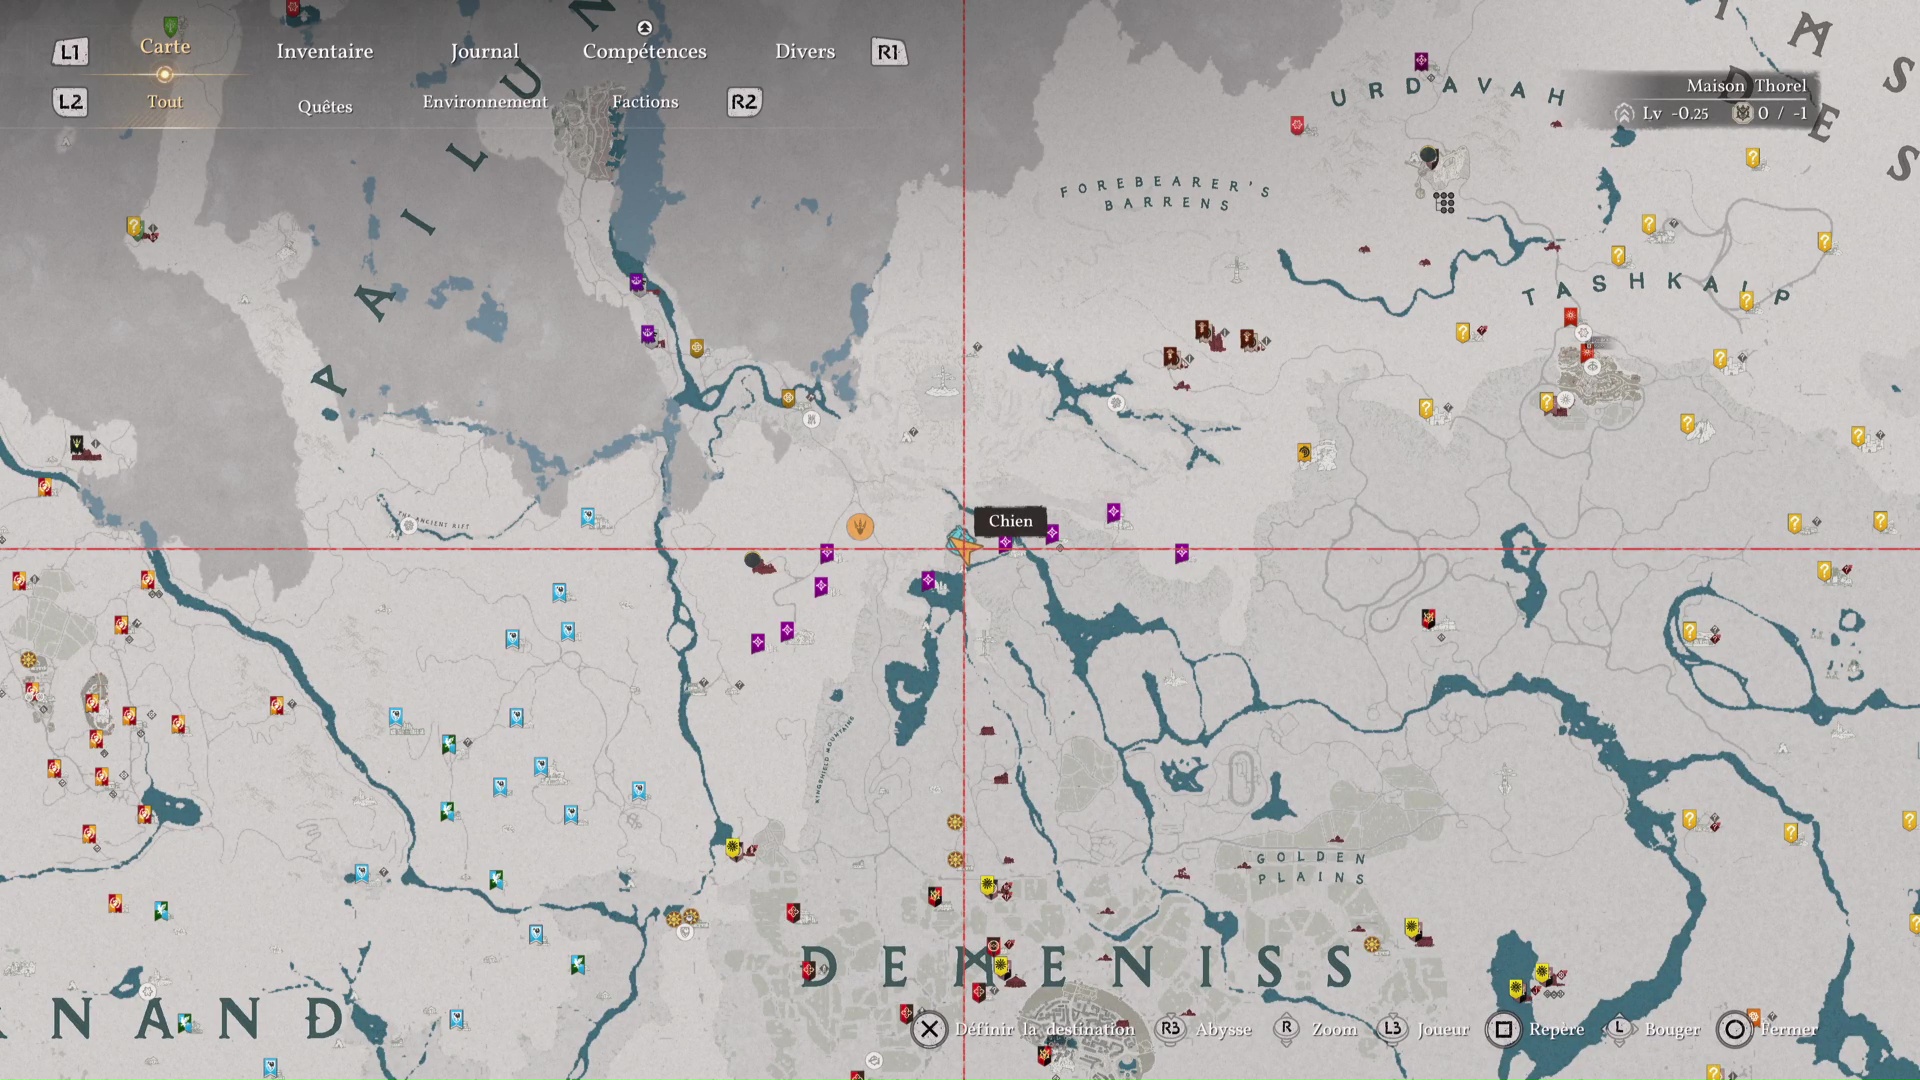Select the Environnement map filter
This screenshot has height=1080, width=1920.
tap(484, 102)
